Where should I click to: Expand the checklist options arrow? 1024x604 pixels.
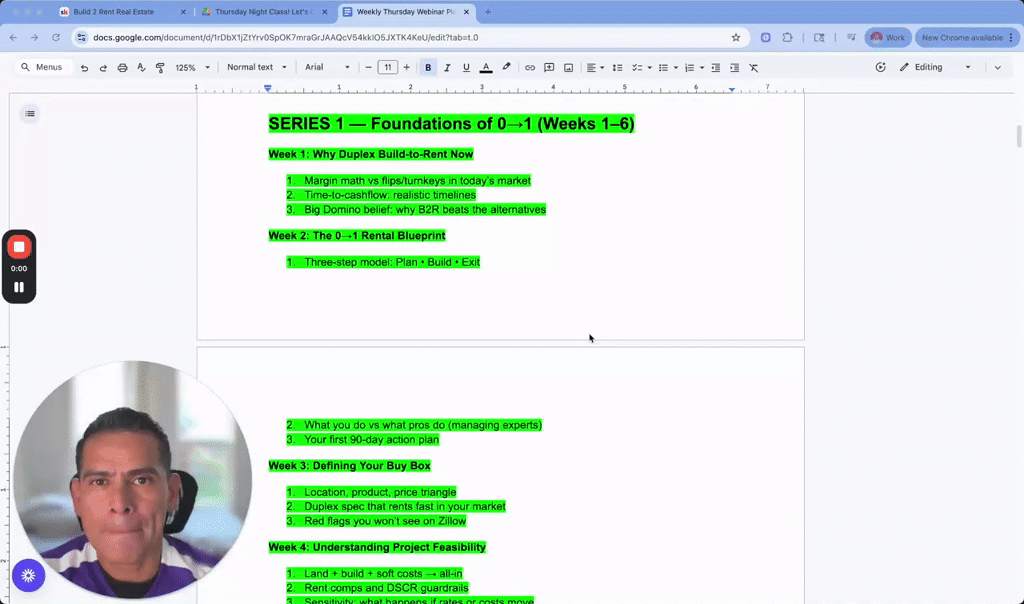pos(649,67)
